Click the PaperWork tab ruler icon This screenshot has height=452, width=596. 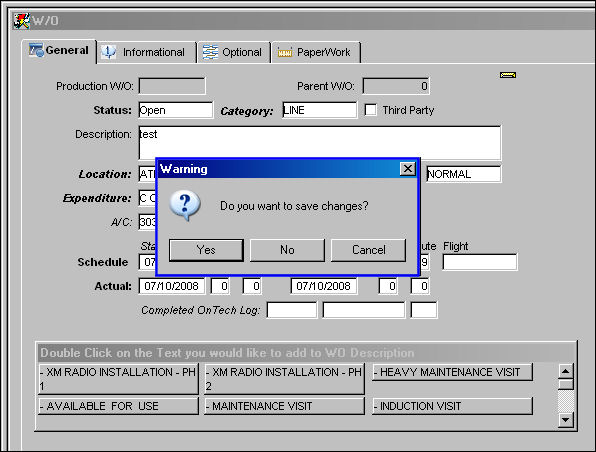[285, 52]
